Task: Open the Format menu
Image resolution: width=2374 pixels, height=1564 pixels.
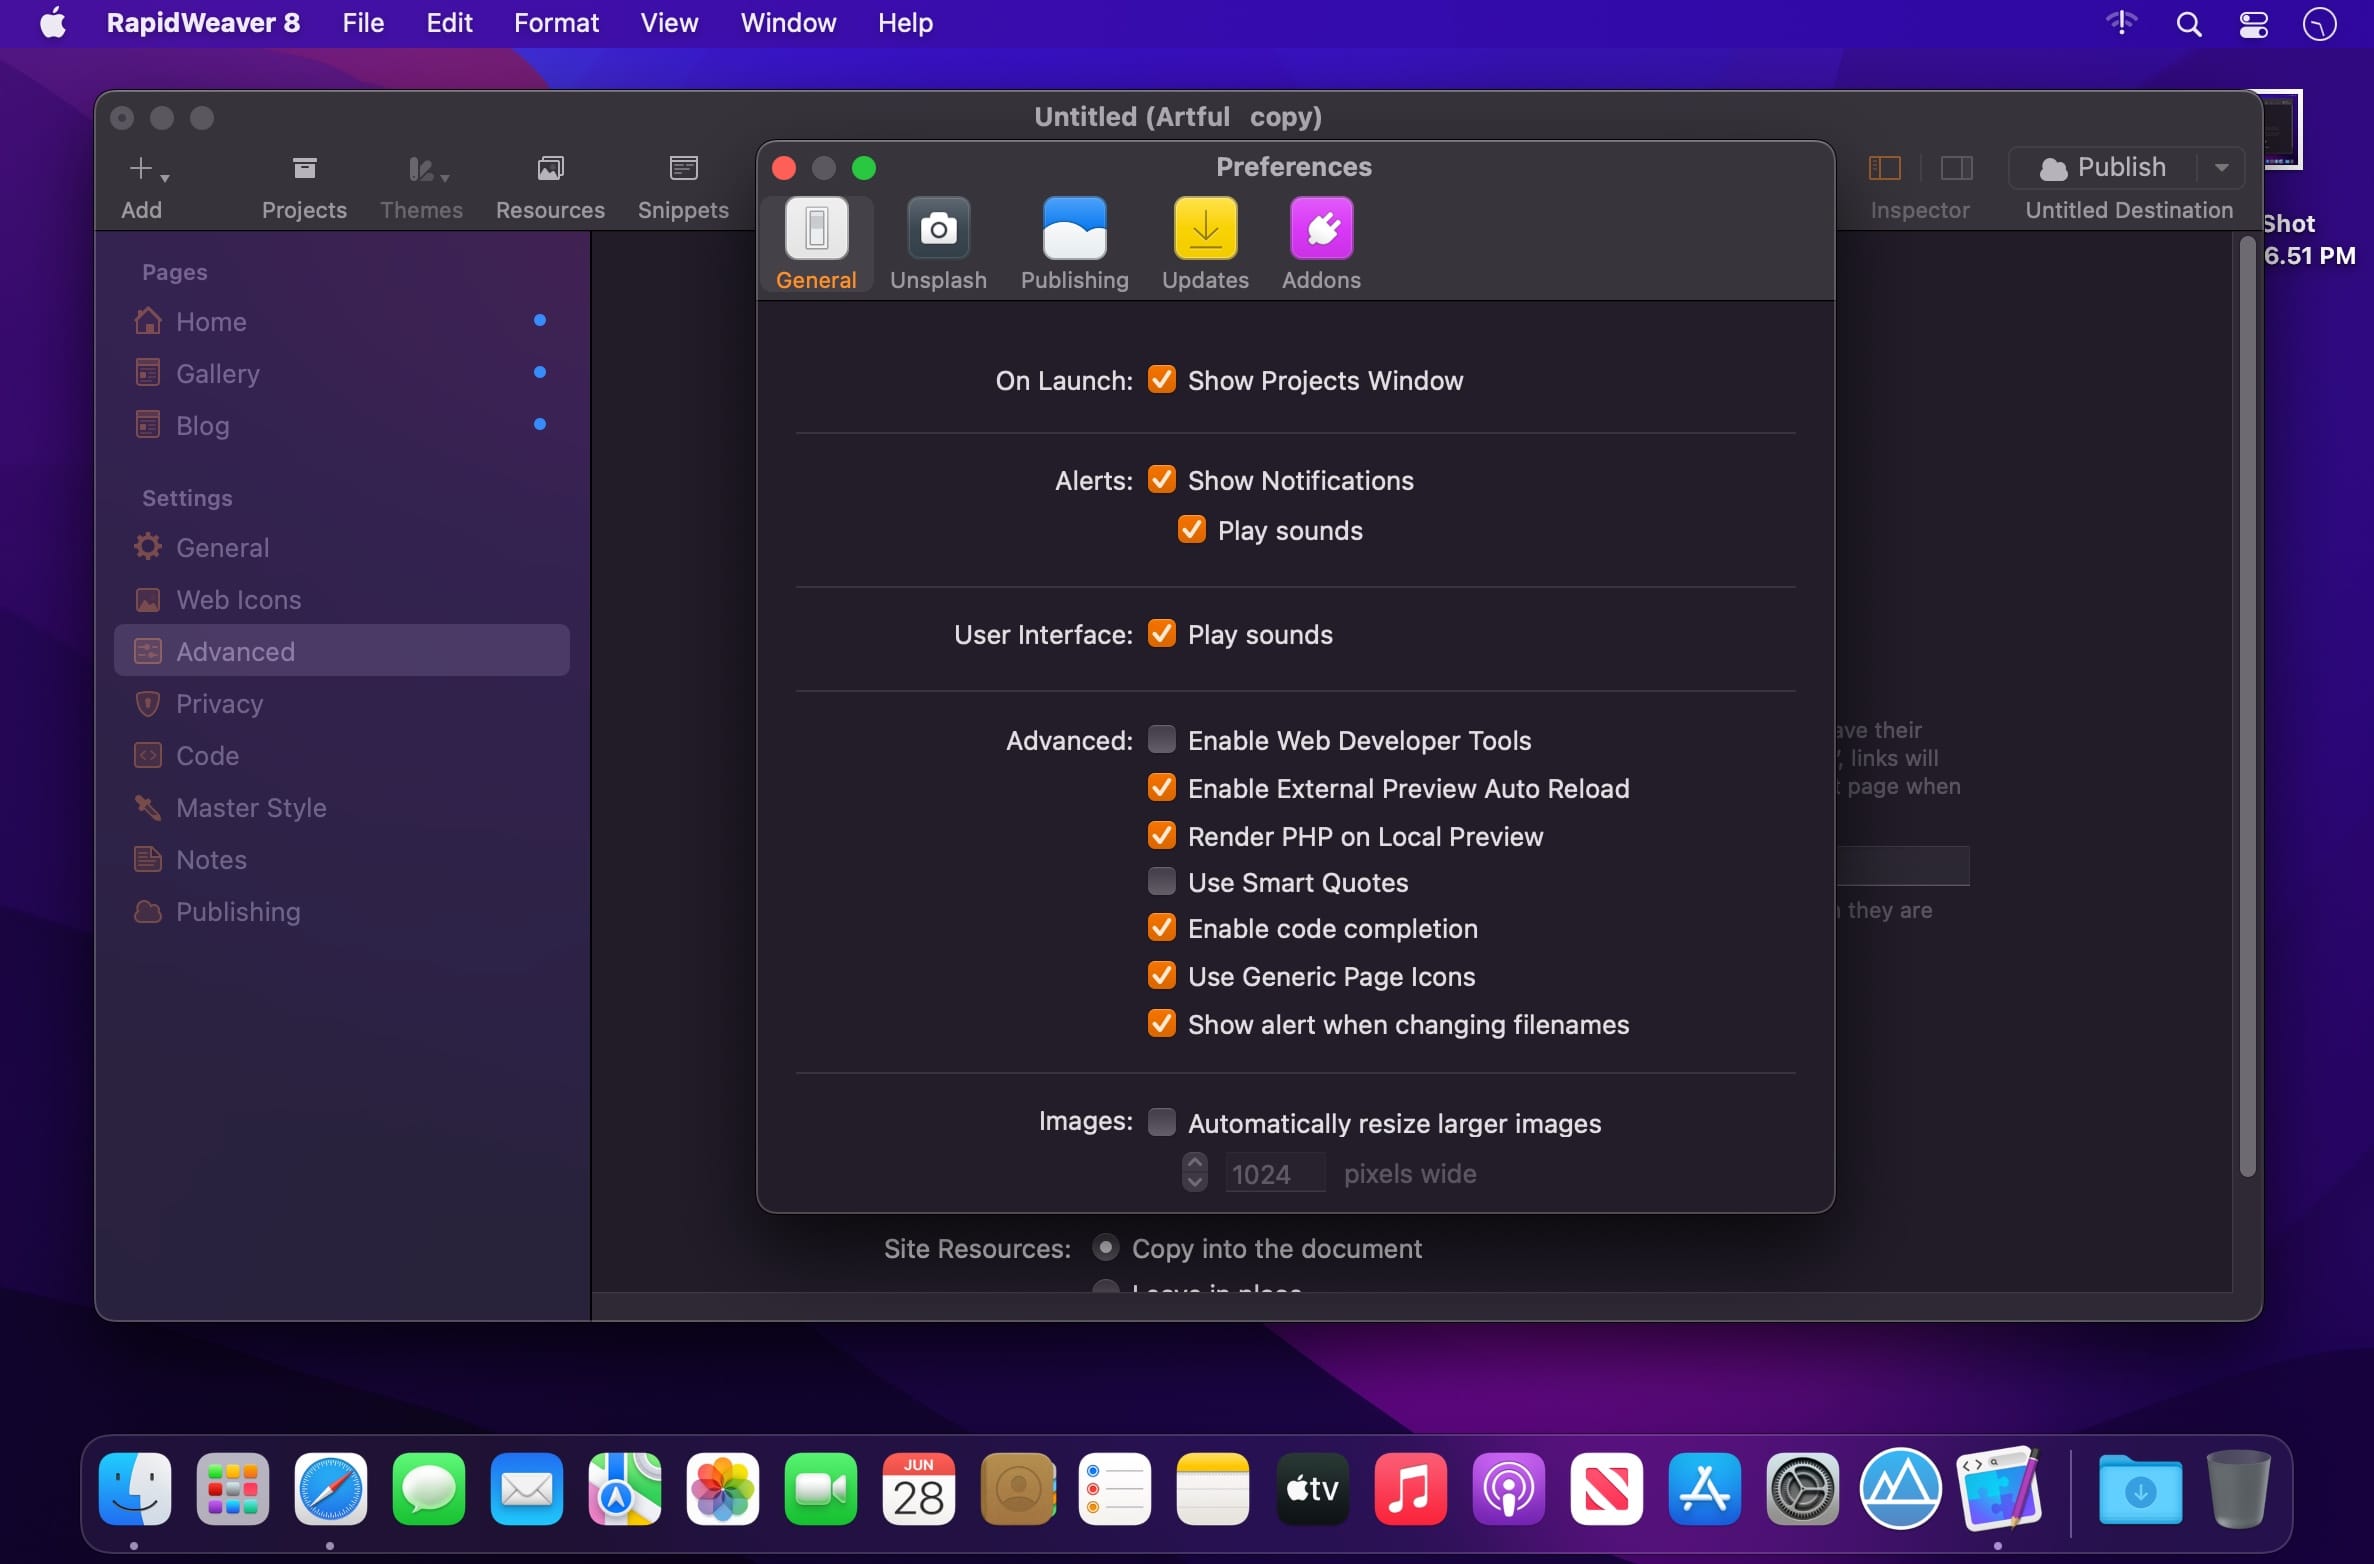Action: 556,23
